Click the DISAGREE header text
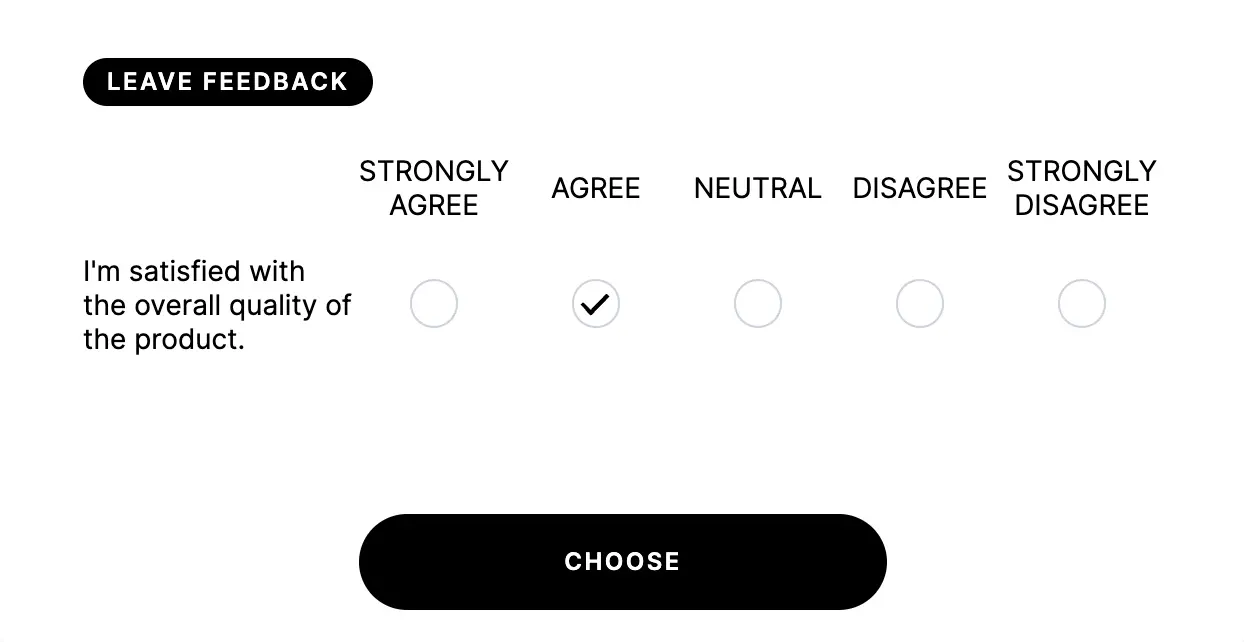This screenshot has width=1244, height=642. click(920, 188)
